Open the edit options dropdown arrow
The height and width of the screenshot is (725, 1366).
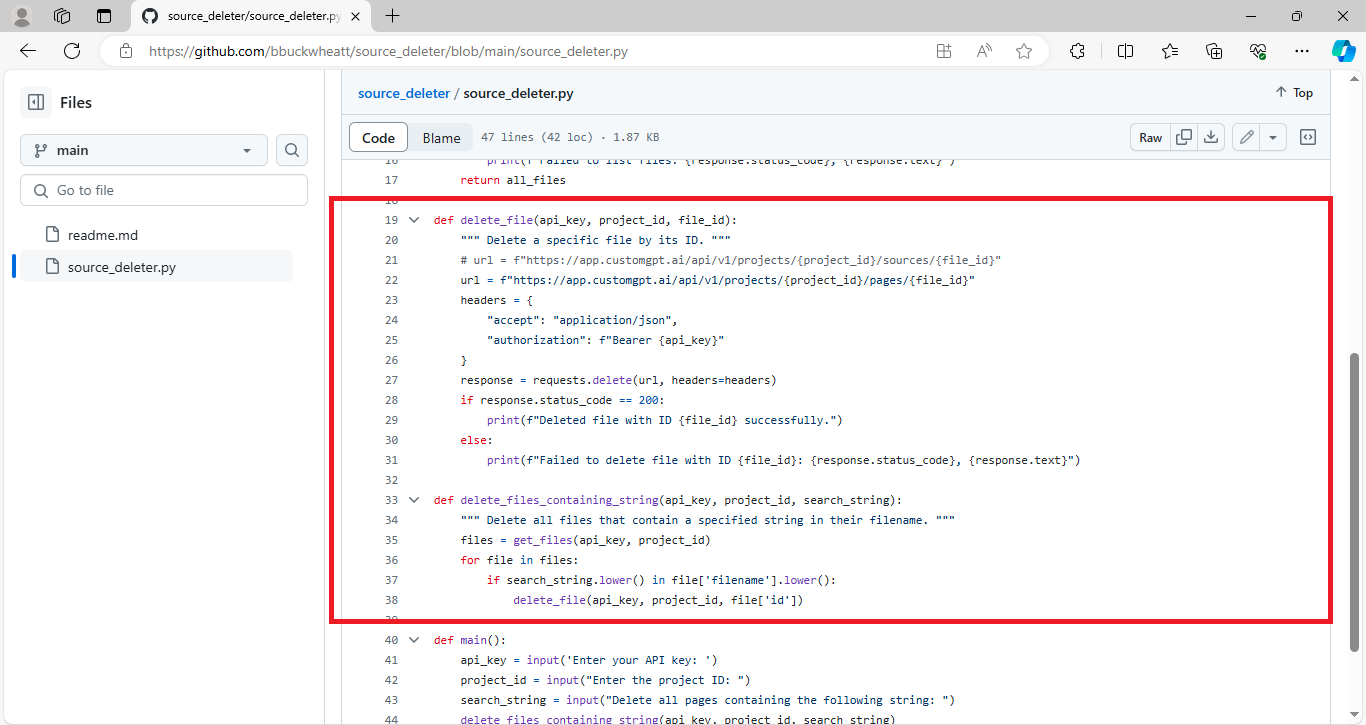click(1271, 137)
